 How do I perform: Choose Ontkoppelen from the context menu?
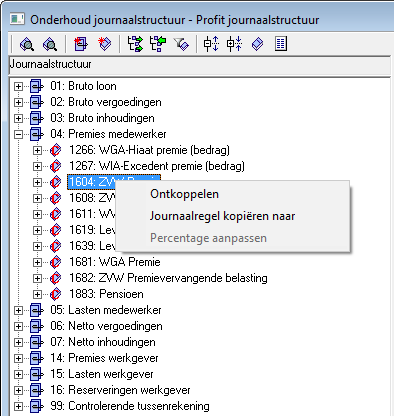tap(232, 194)
